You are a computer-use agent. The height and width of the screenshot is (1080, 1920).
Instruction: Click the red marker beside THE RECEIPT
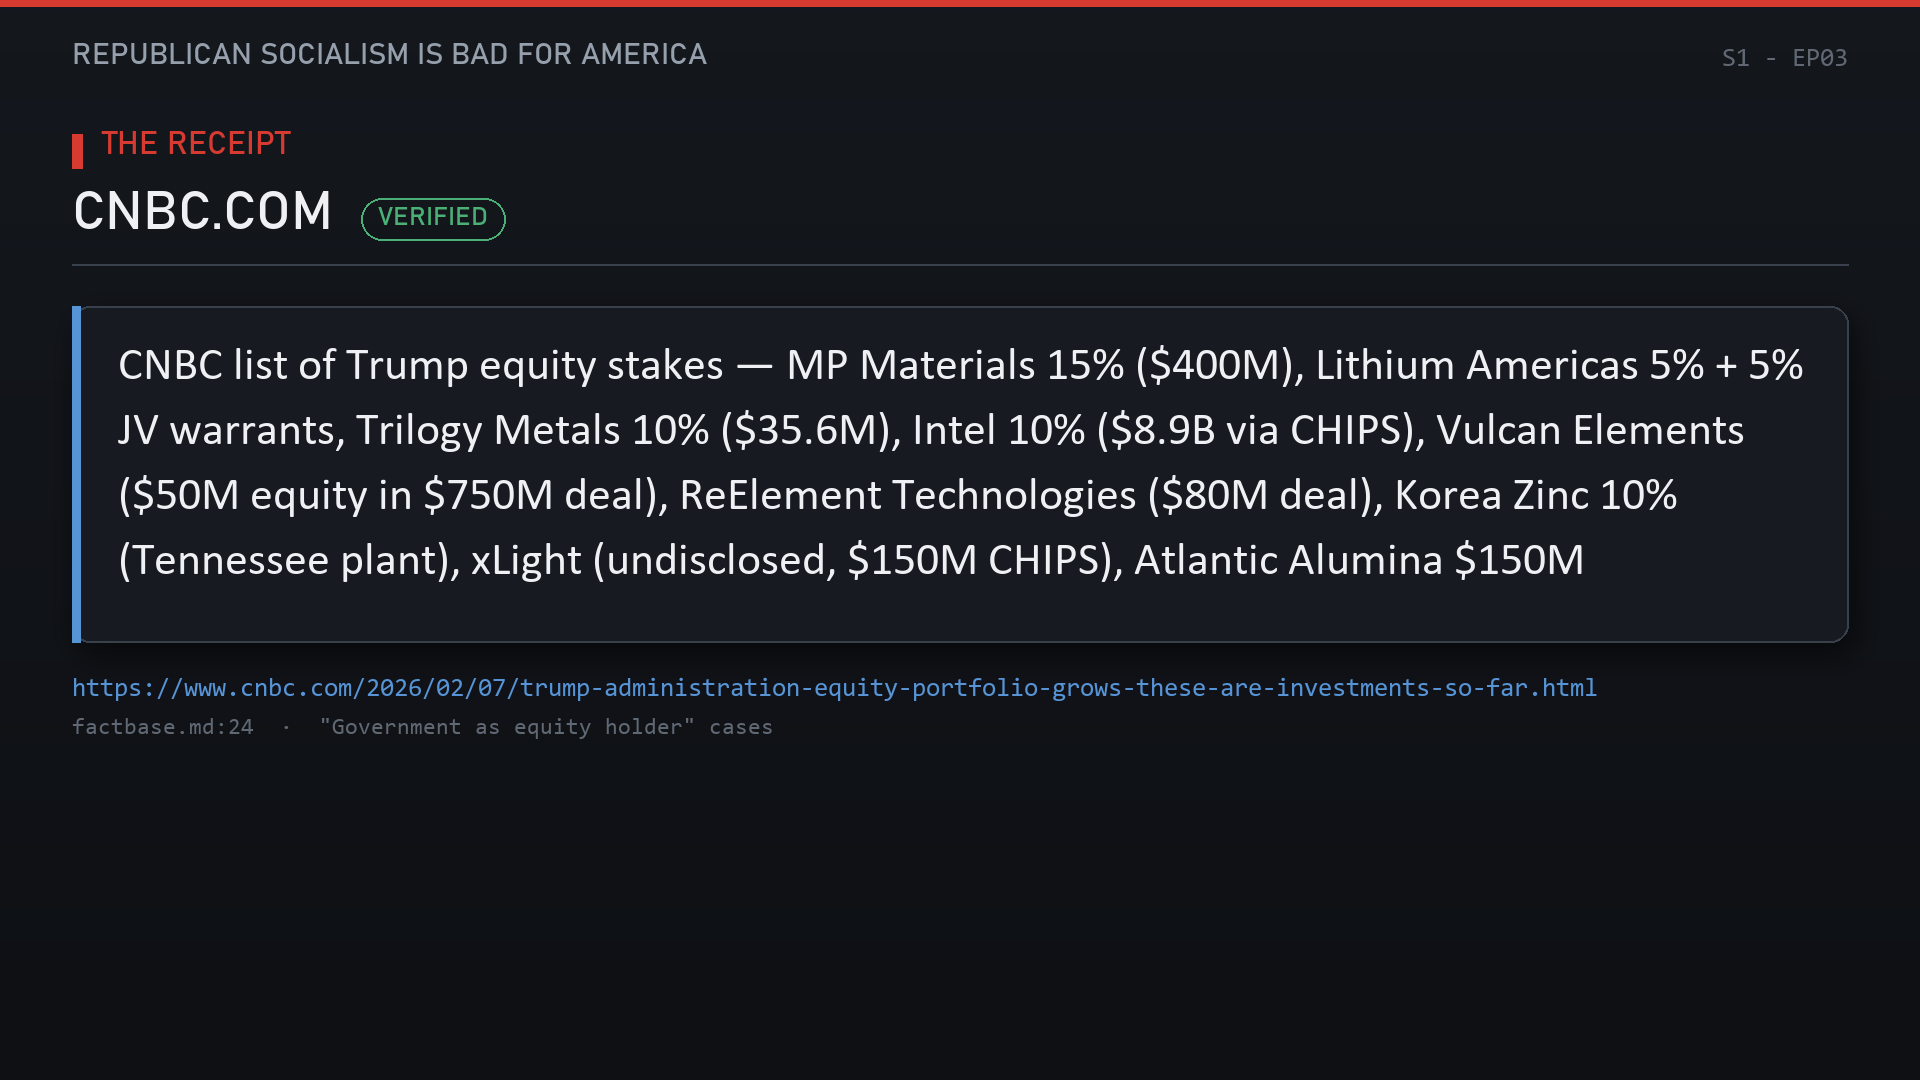(78, 151)
